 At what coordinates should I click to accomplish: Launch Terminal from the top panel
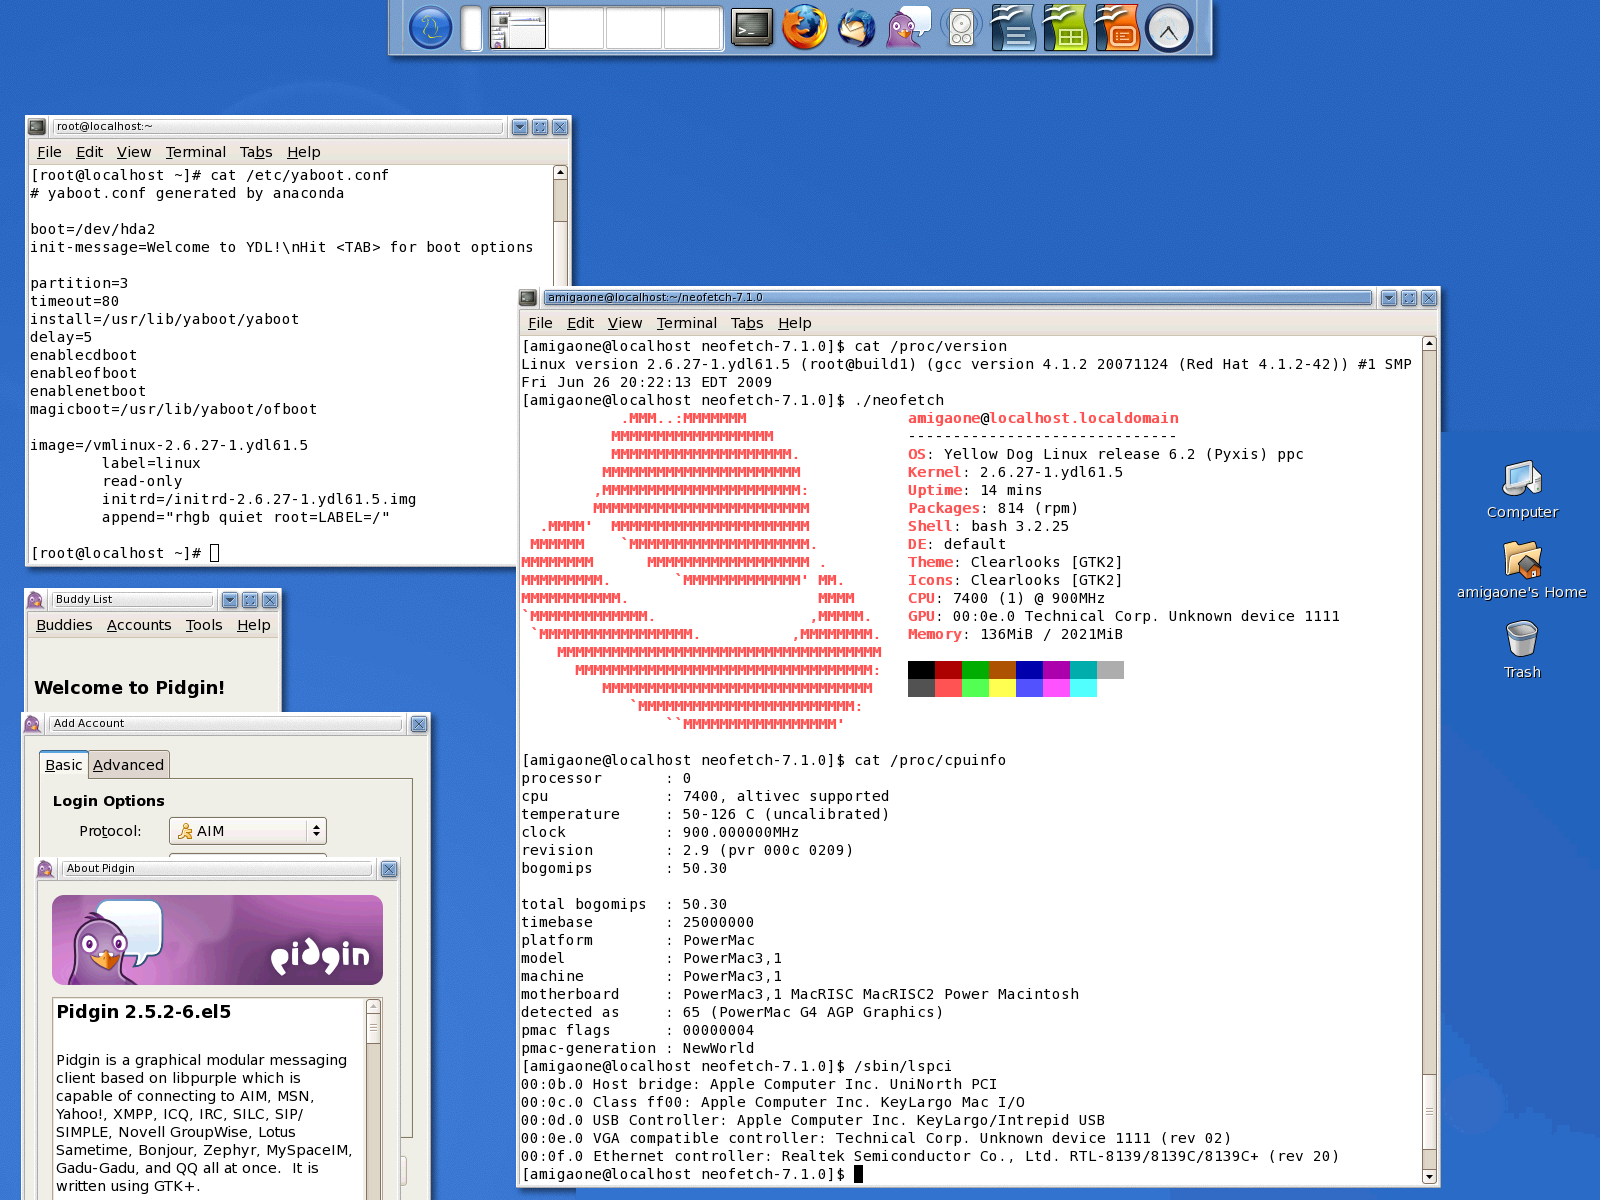[752, 27]
